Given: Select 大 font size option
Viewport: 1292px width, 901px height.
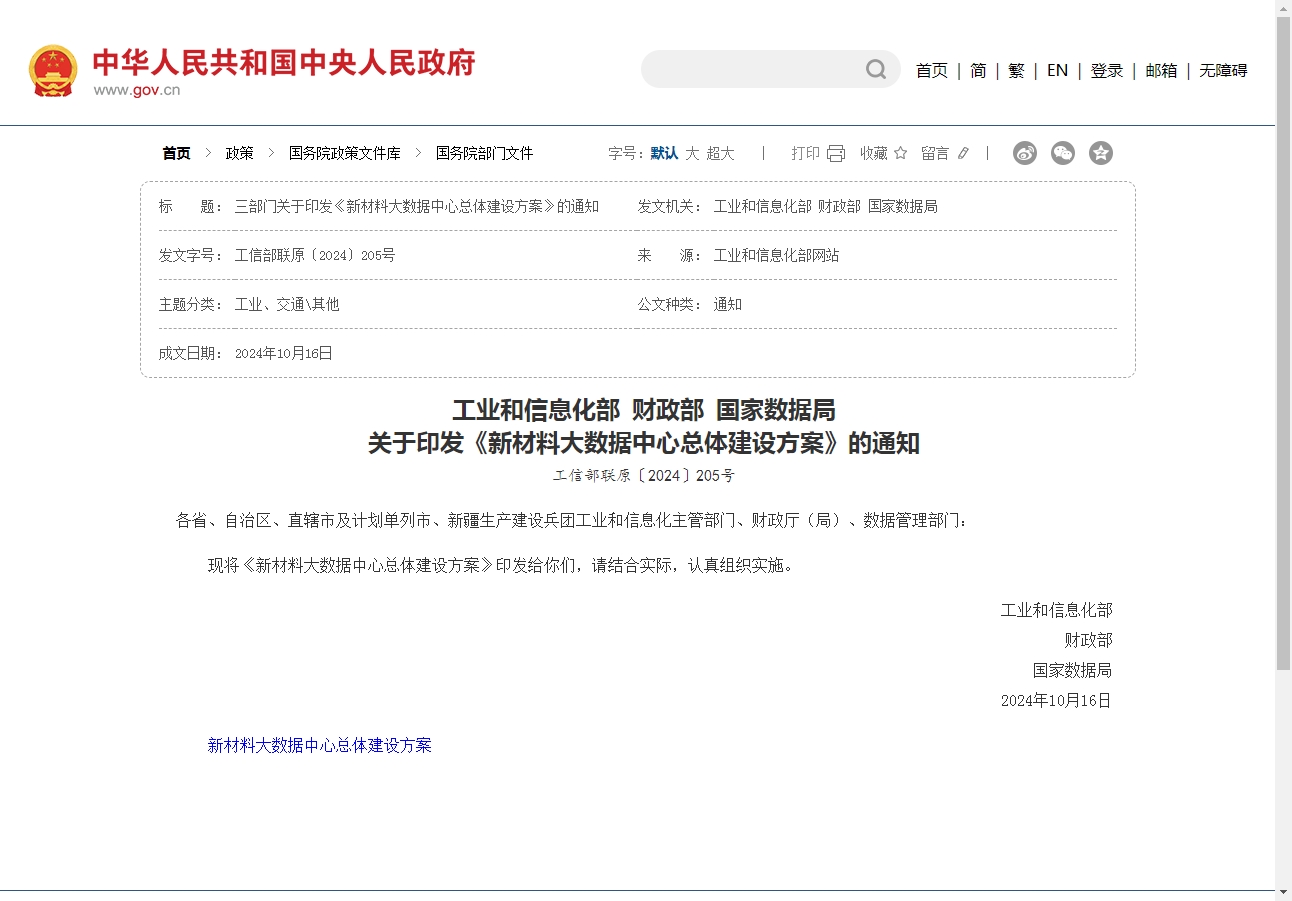Looking at the screenshot, I should click(692, 153).
